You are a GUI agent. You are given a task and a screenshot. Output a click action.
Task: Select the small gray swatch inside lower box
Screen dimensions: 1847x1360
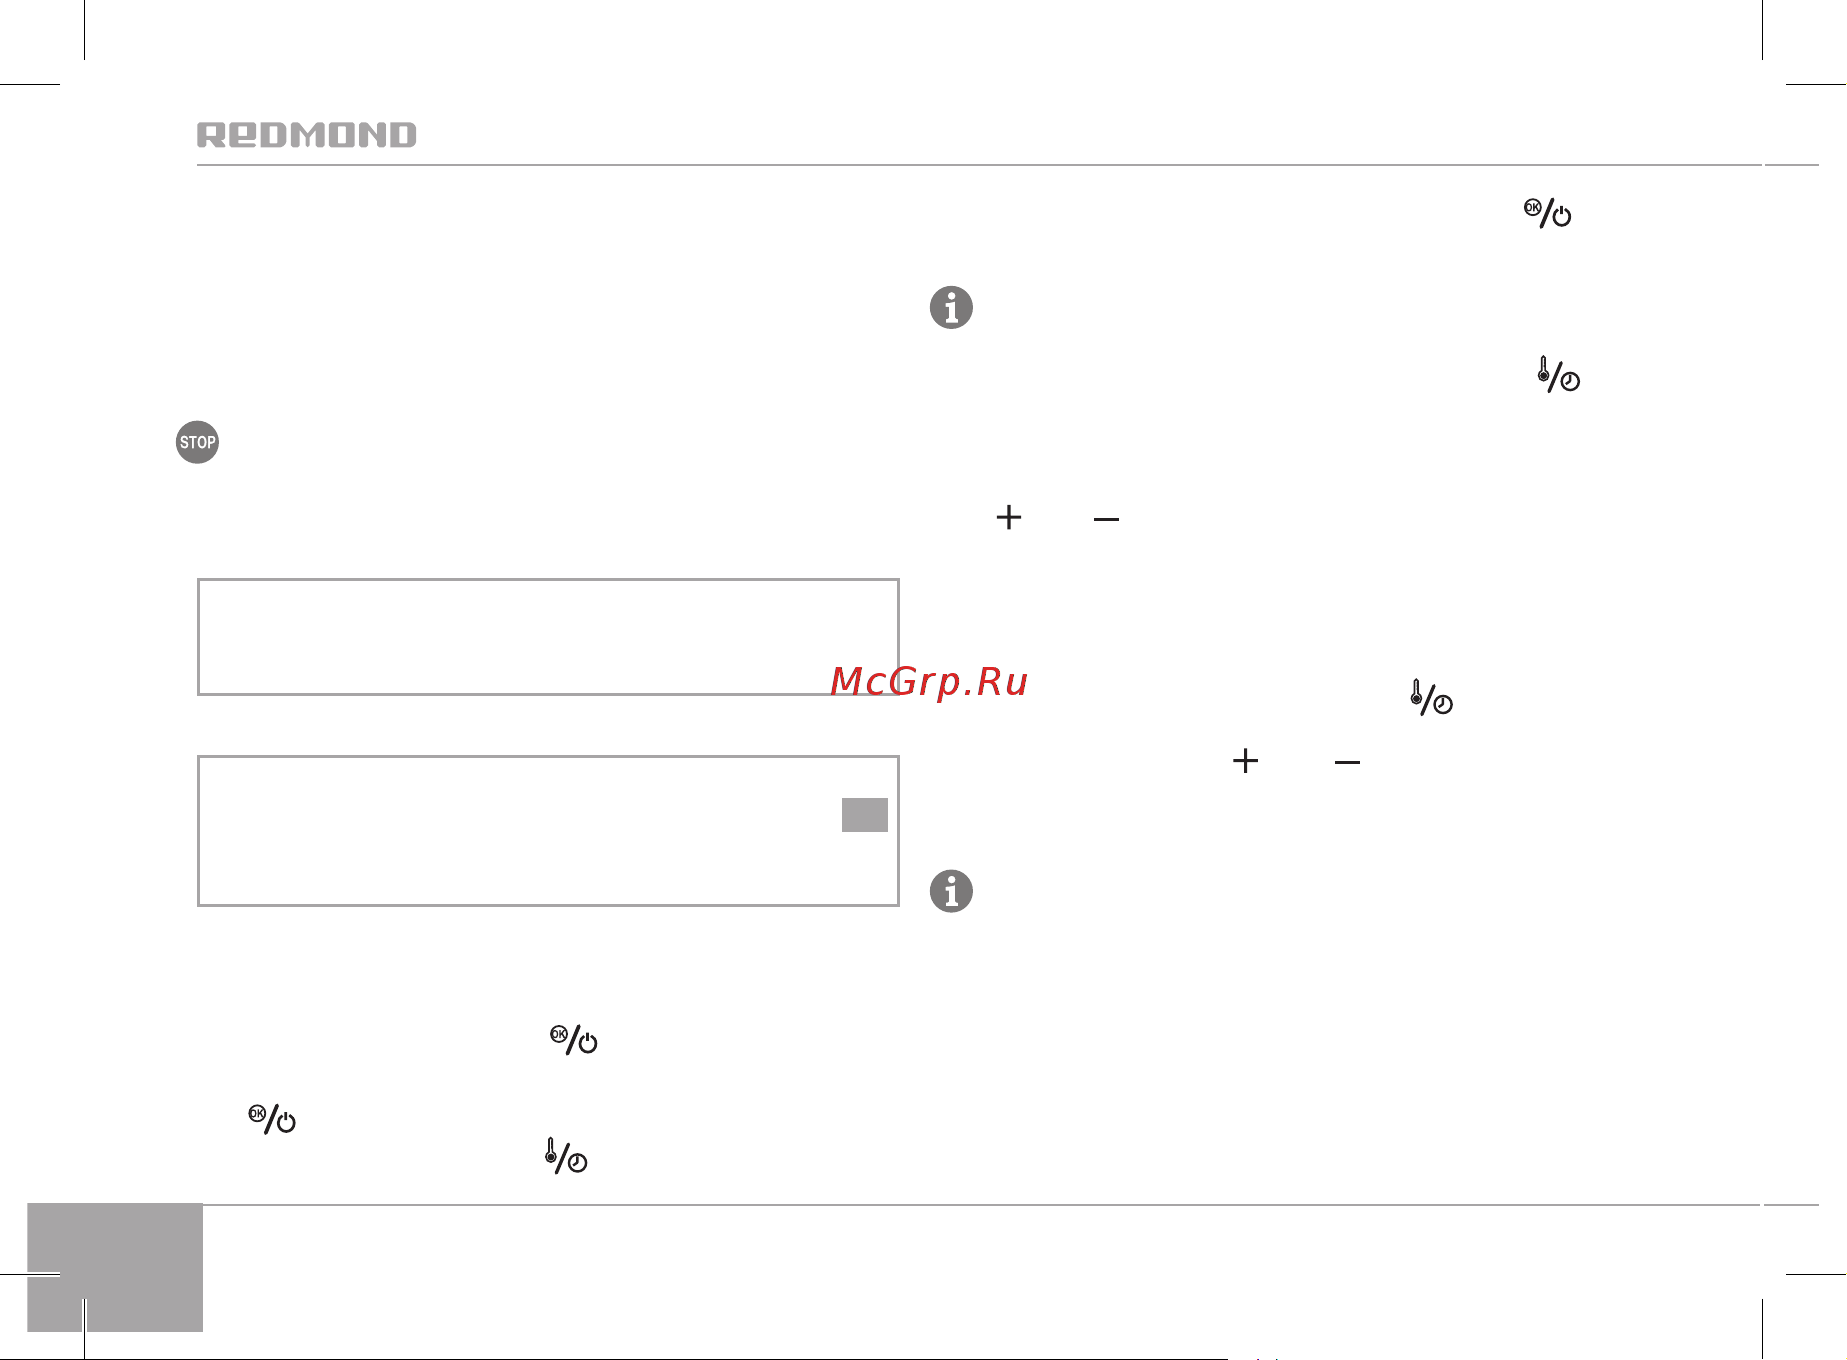[865, 815]
